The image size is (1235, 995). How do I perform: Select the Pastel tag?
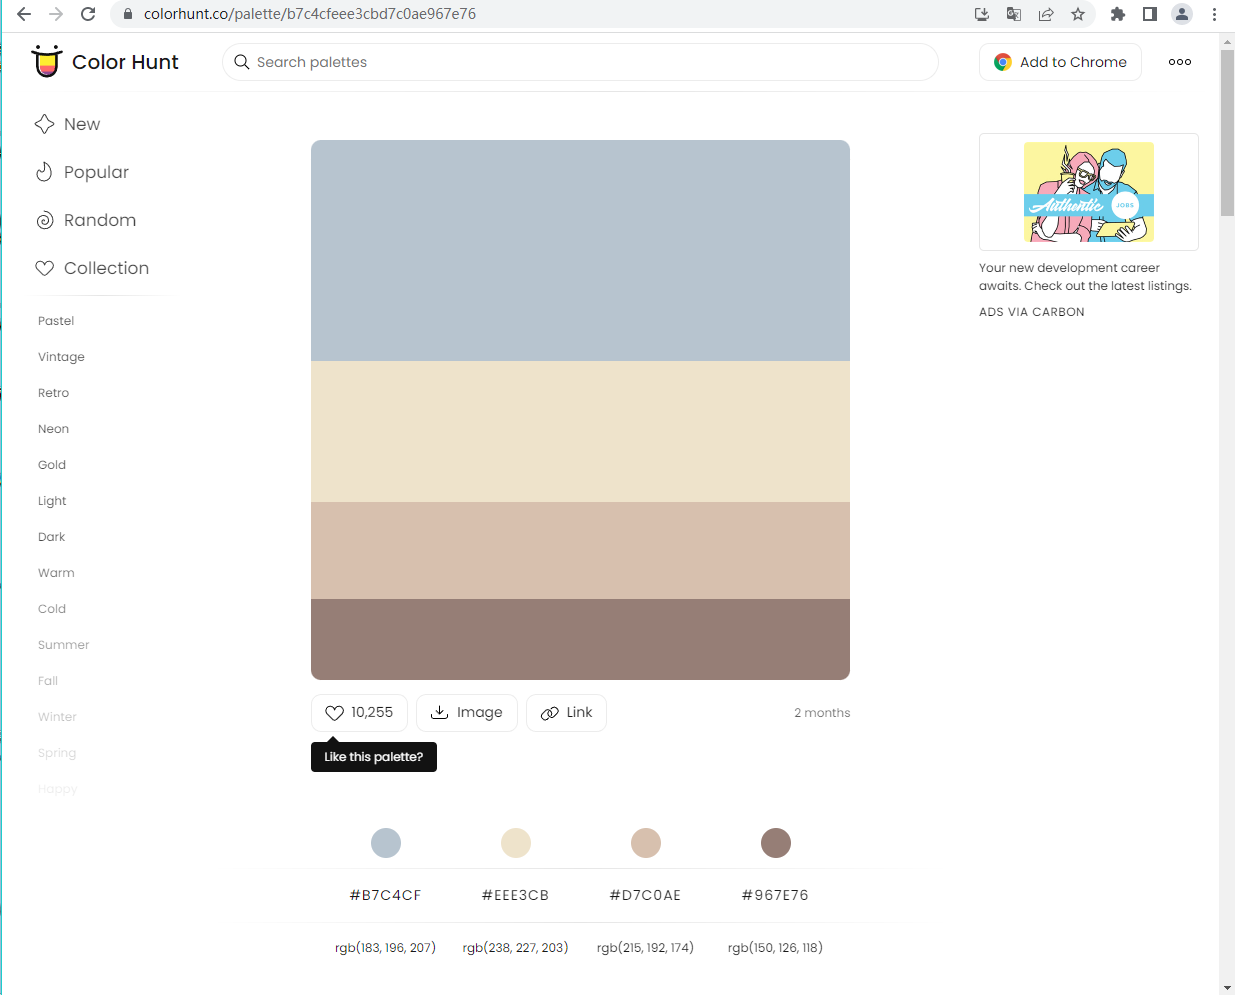tap(56, 321)
